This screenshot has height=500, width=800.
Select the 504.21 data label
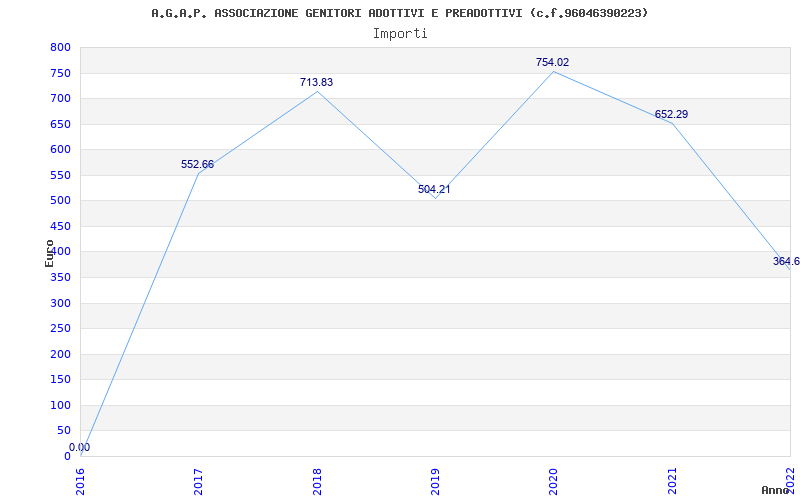click(434, 189)
